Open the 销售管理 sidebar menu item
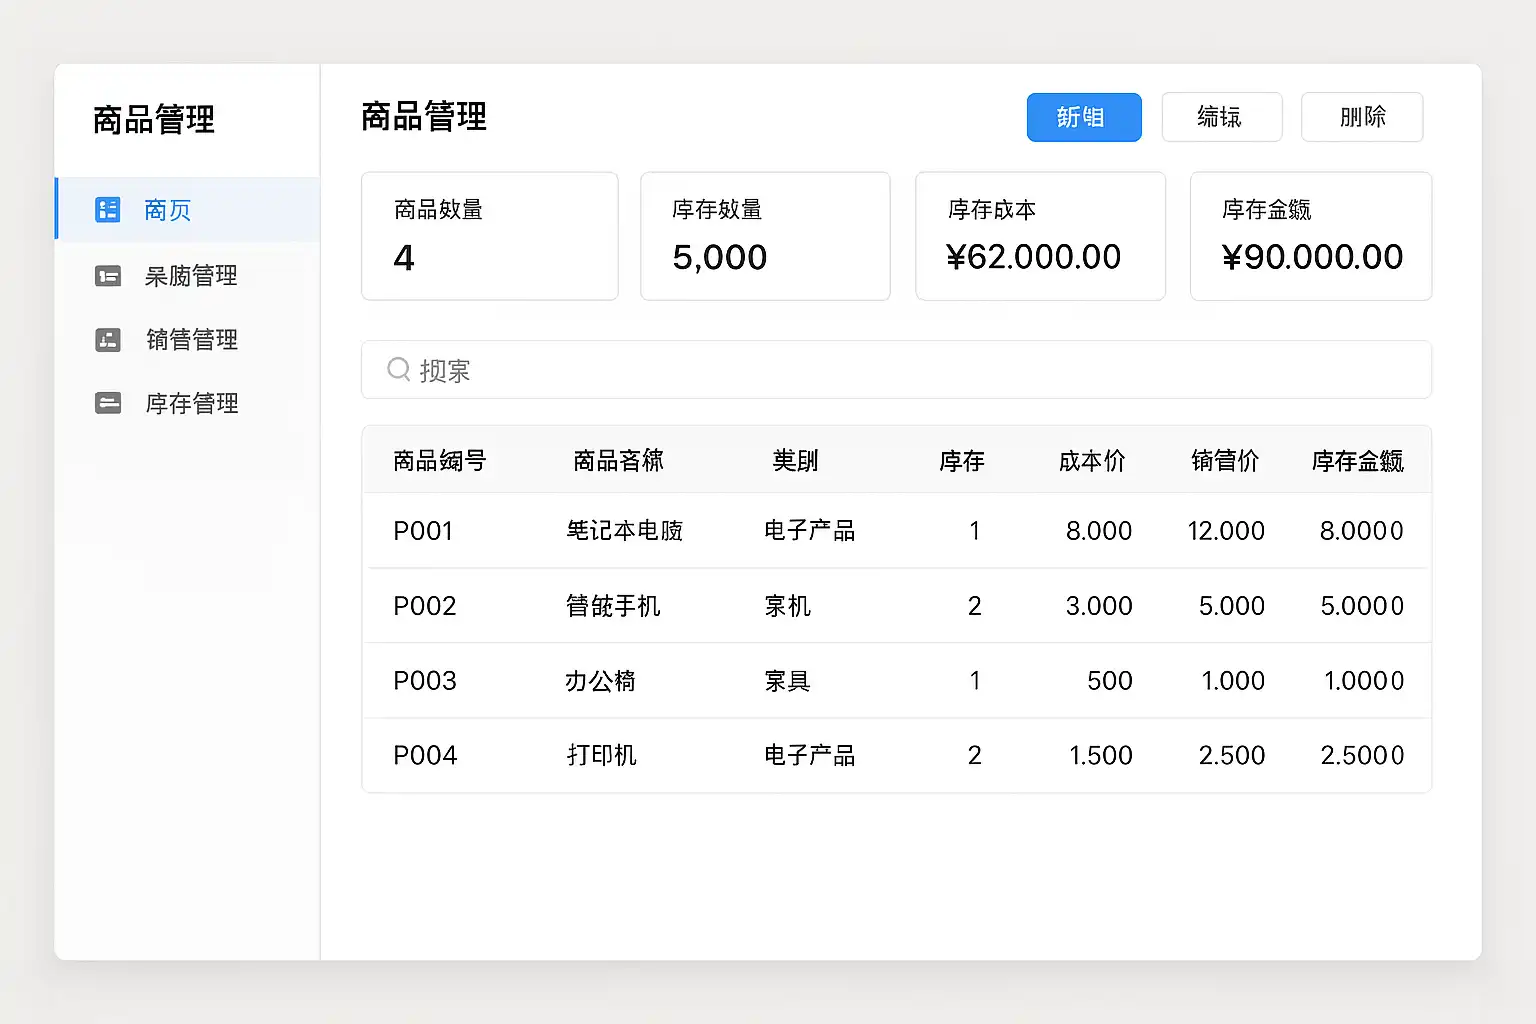 (191, 340)
